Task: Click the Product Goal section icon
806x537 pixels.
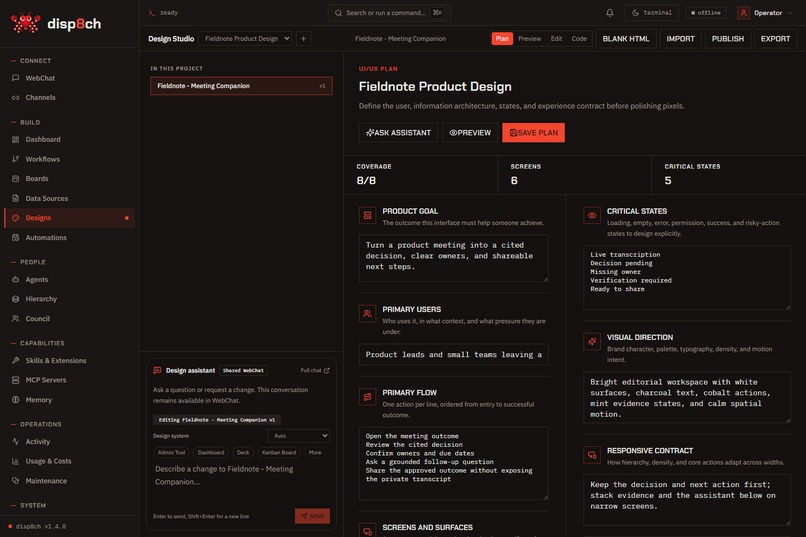Action: pyautogui.click(x=368, y=215)
